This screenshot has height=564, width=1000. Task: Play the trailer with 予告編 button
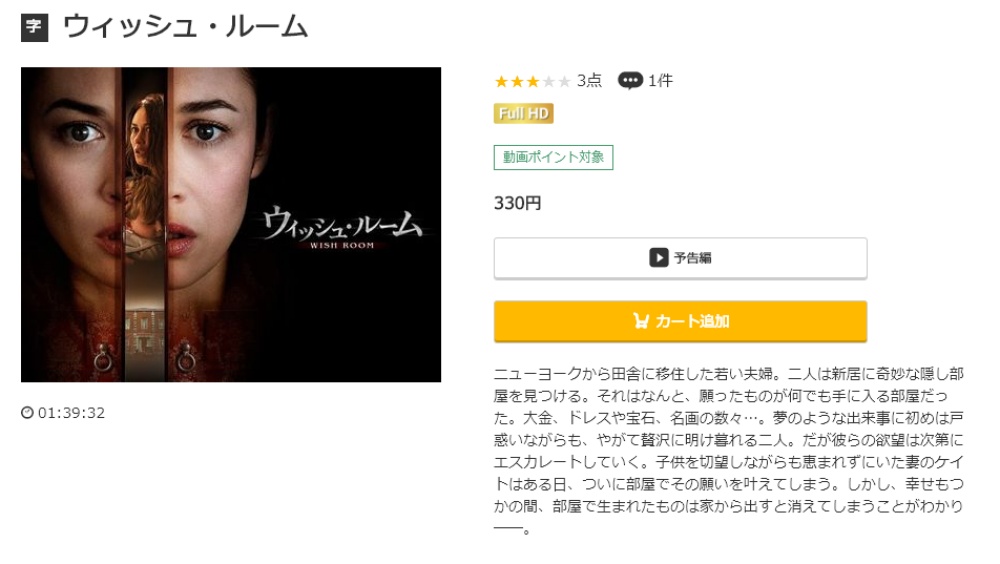click(680, 258)
